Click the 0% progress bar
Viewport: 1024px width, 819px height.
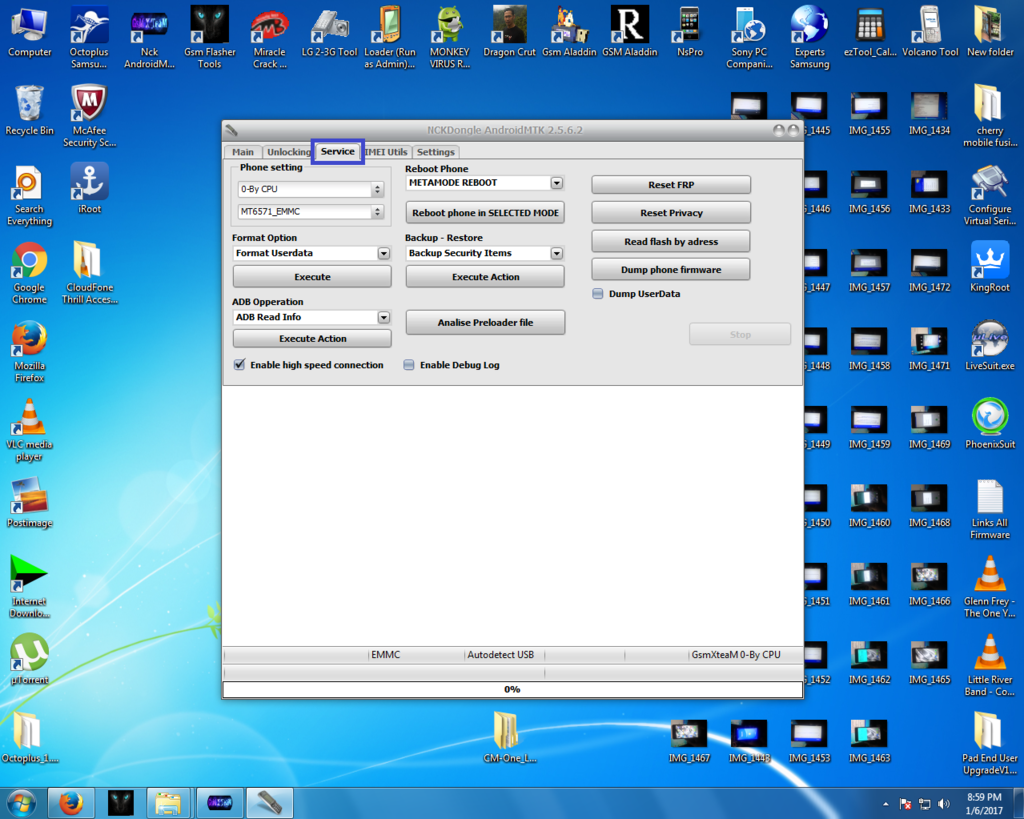512,689
